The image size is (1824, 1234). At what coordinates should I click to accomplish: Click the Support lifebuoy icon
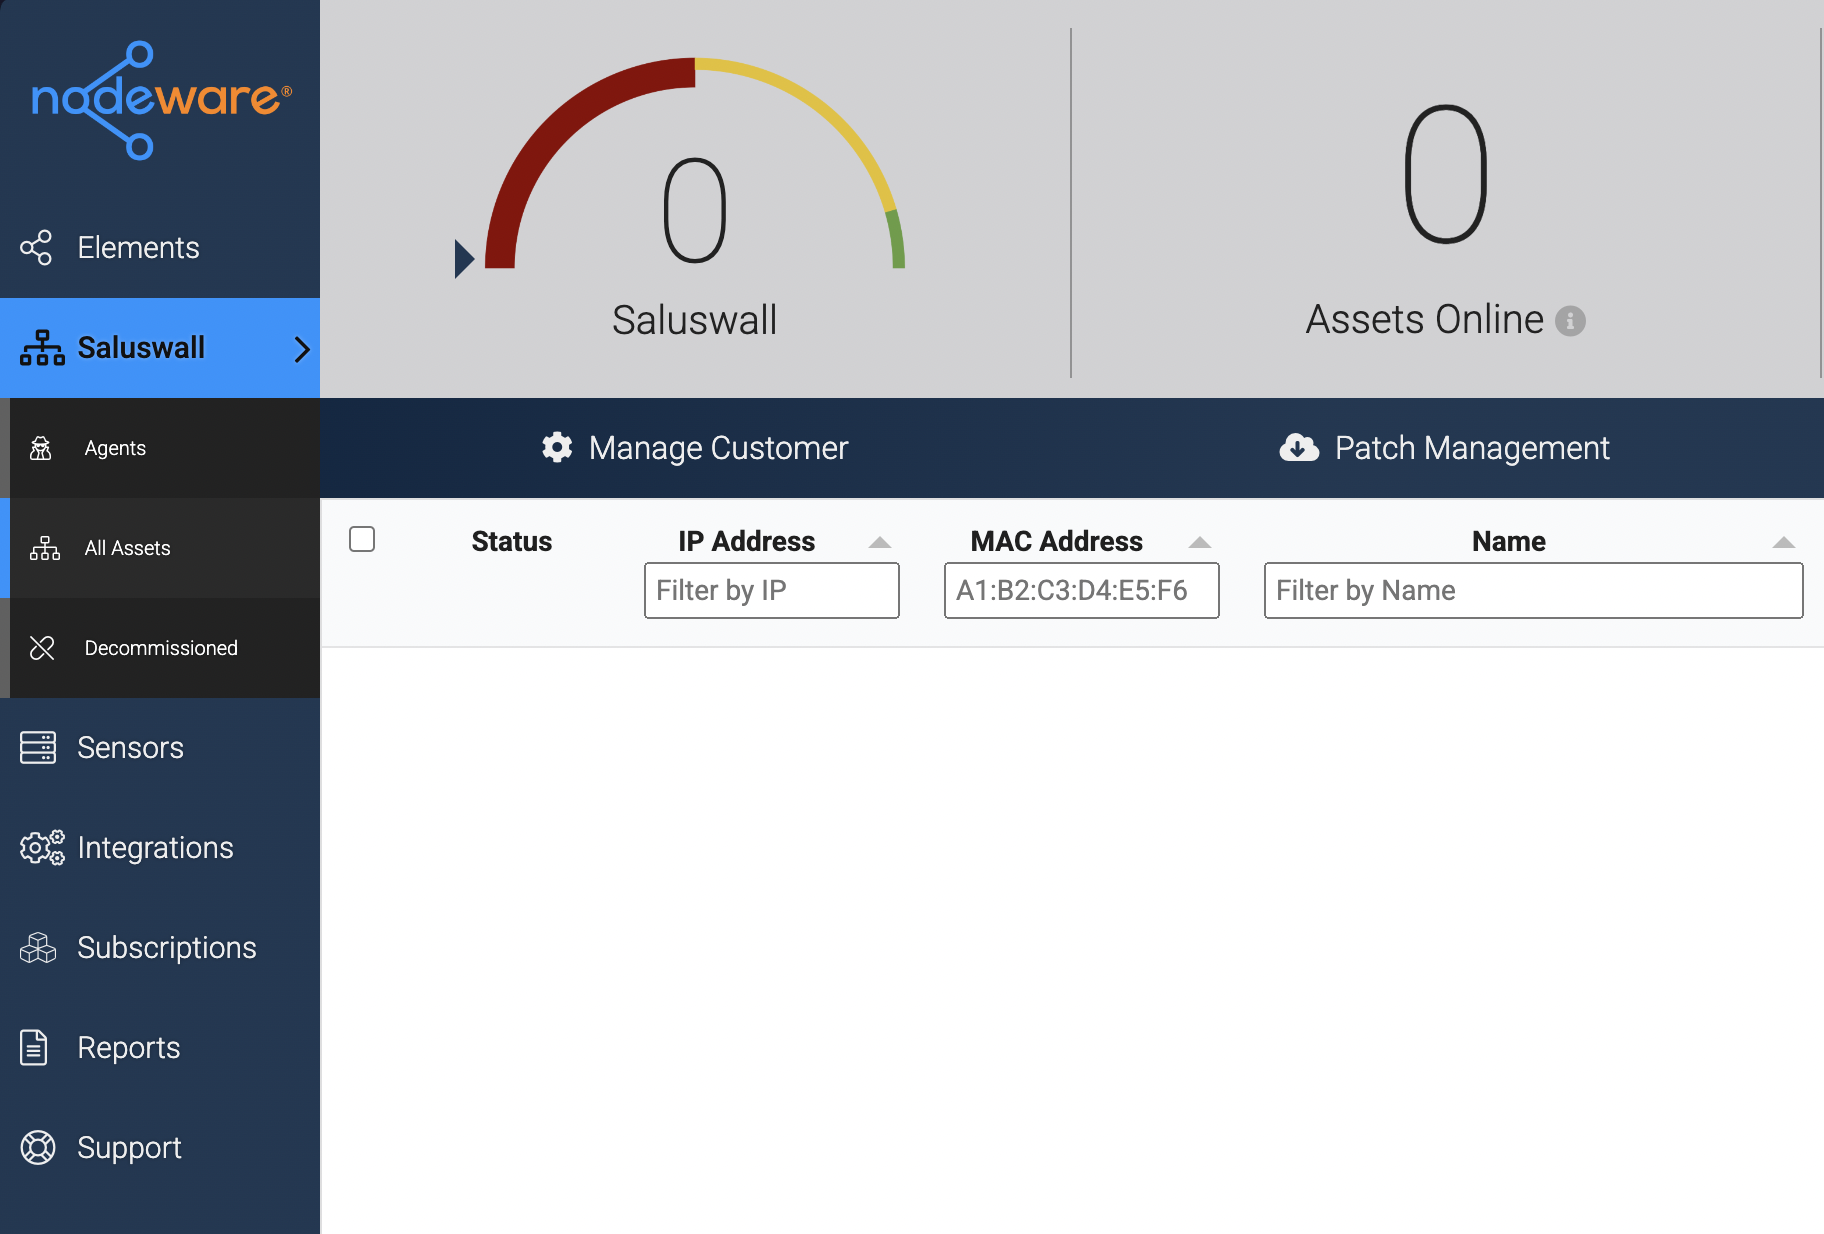point(38,1148)
